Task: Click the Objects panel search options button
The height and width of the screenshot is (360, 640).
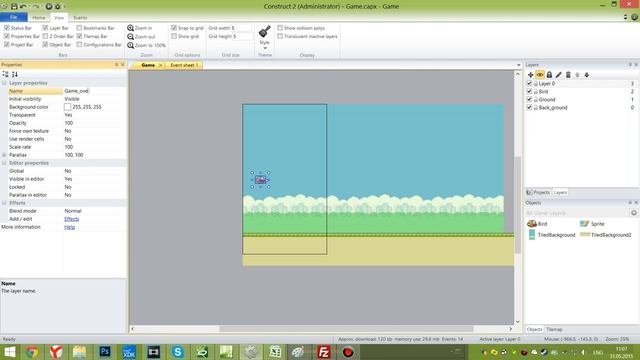Action: pos(634,213)
